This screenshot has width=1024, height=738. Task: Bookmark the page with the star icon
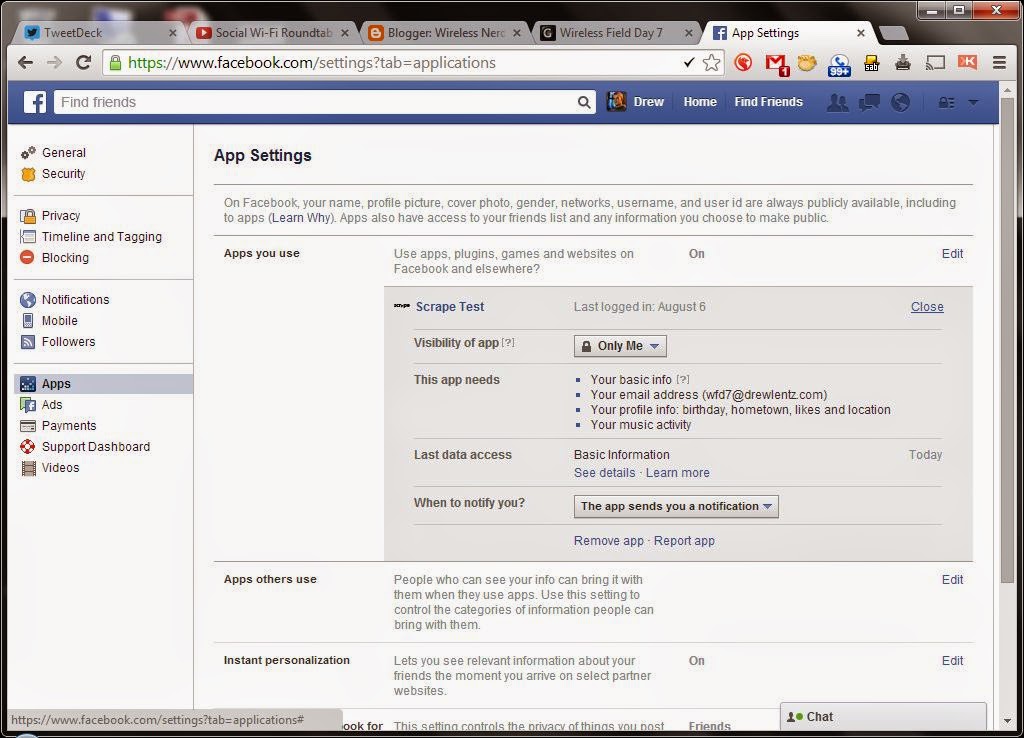[711, 63]
